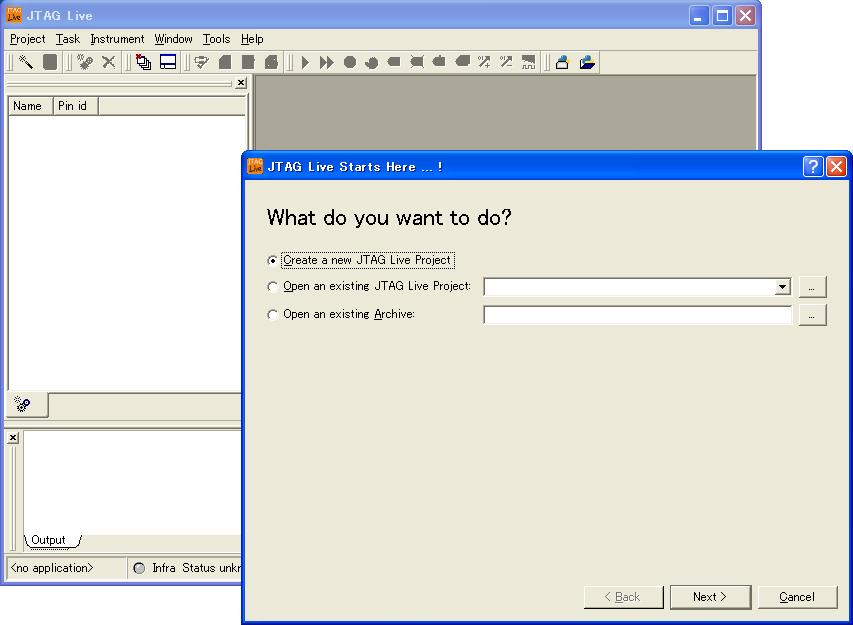Browse for an existing Archive file
The image size is (853, 625).
coord(812,315)
